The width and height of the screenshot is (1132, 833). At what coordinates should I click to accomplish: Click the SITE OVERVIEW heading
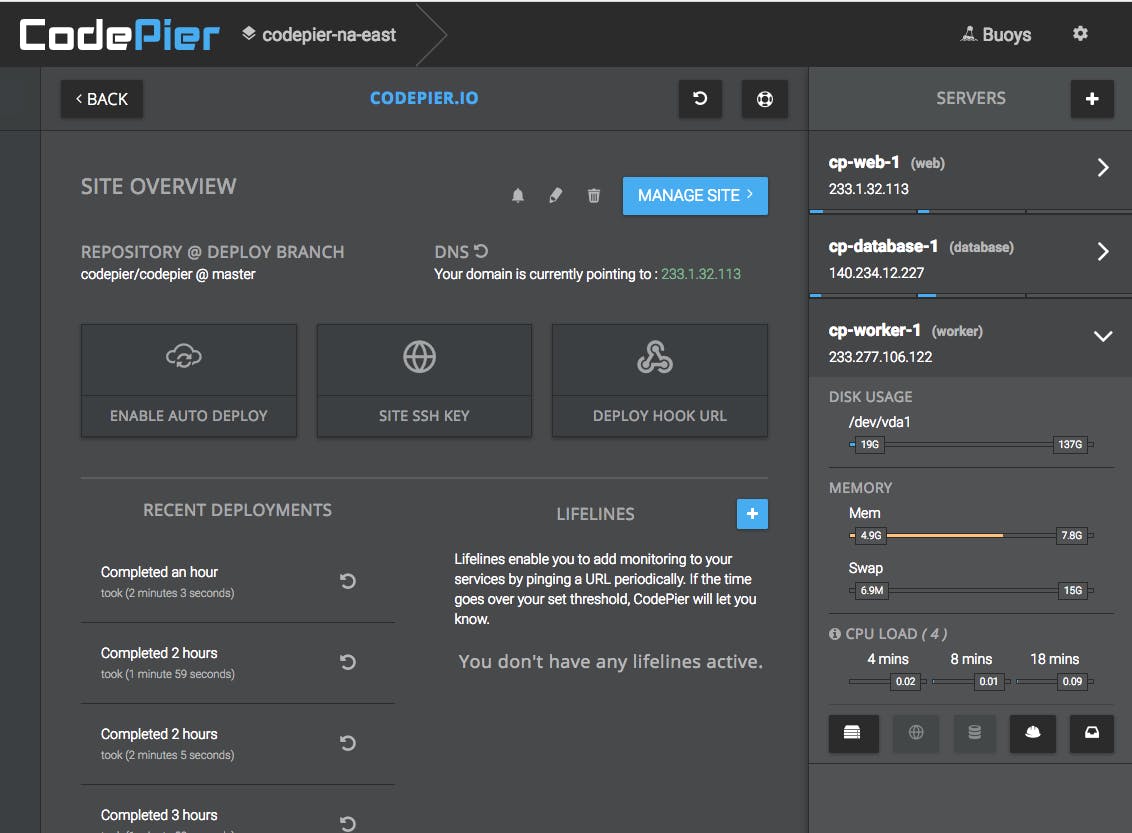point(158,187)
